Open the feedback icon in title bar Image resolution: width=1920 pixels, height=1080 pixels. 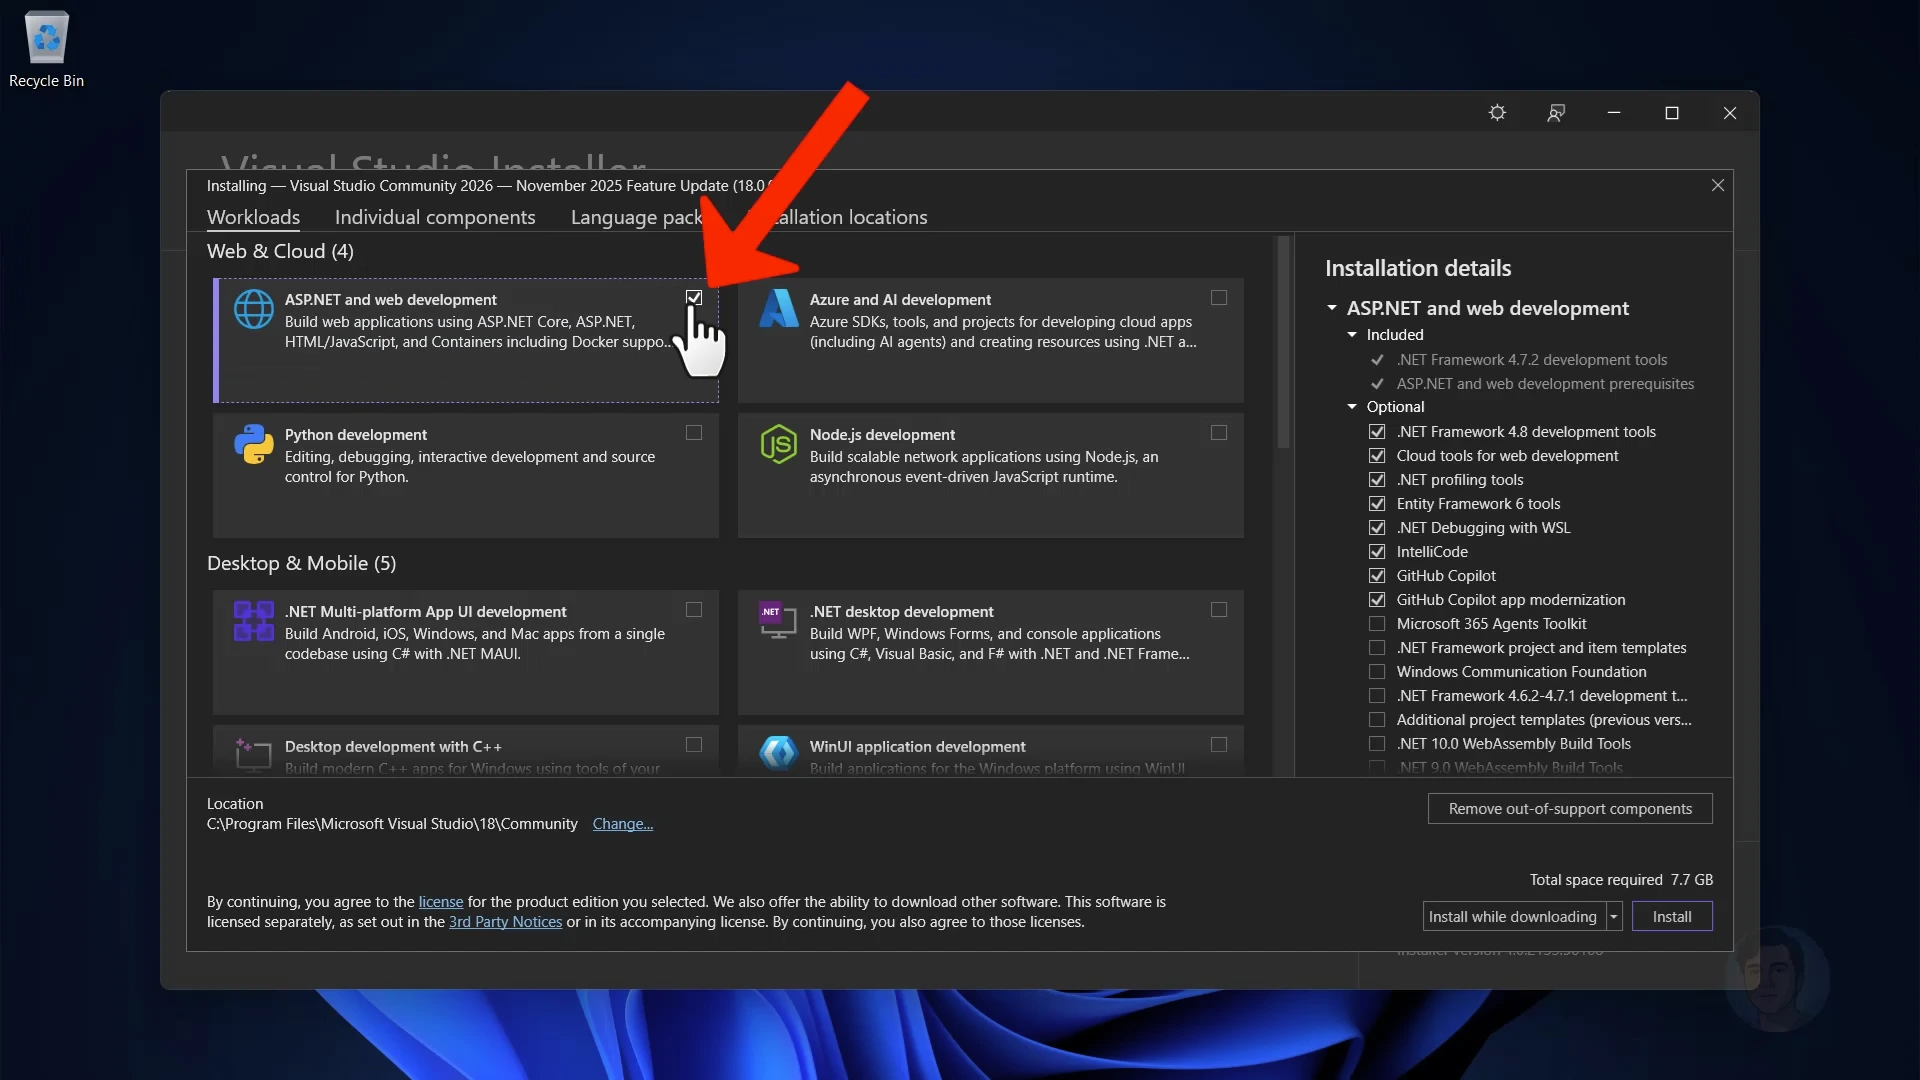(1556, 113)
